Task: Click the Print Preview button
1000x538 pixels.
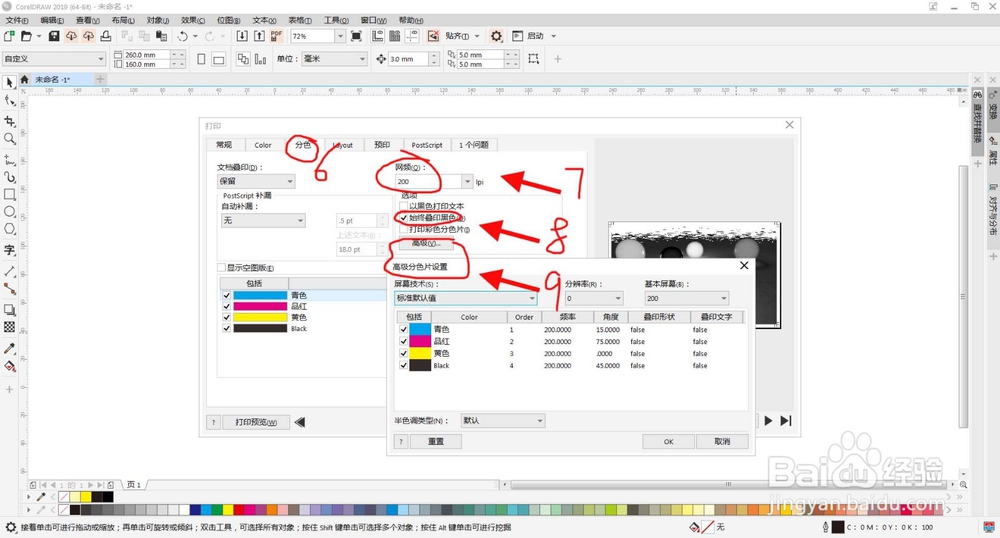Action: tap(256, 422)
